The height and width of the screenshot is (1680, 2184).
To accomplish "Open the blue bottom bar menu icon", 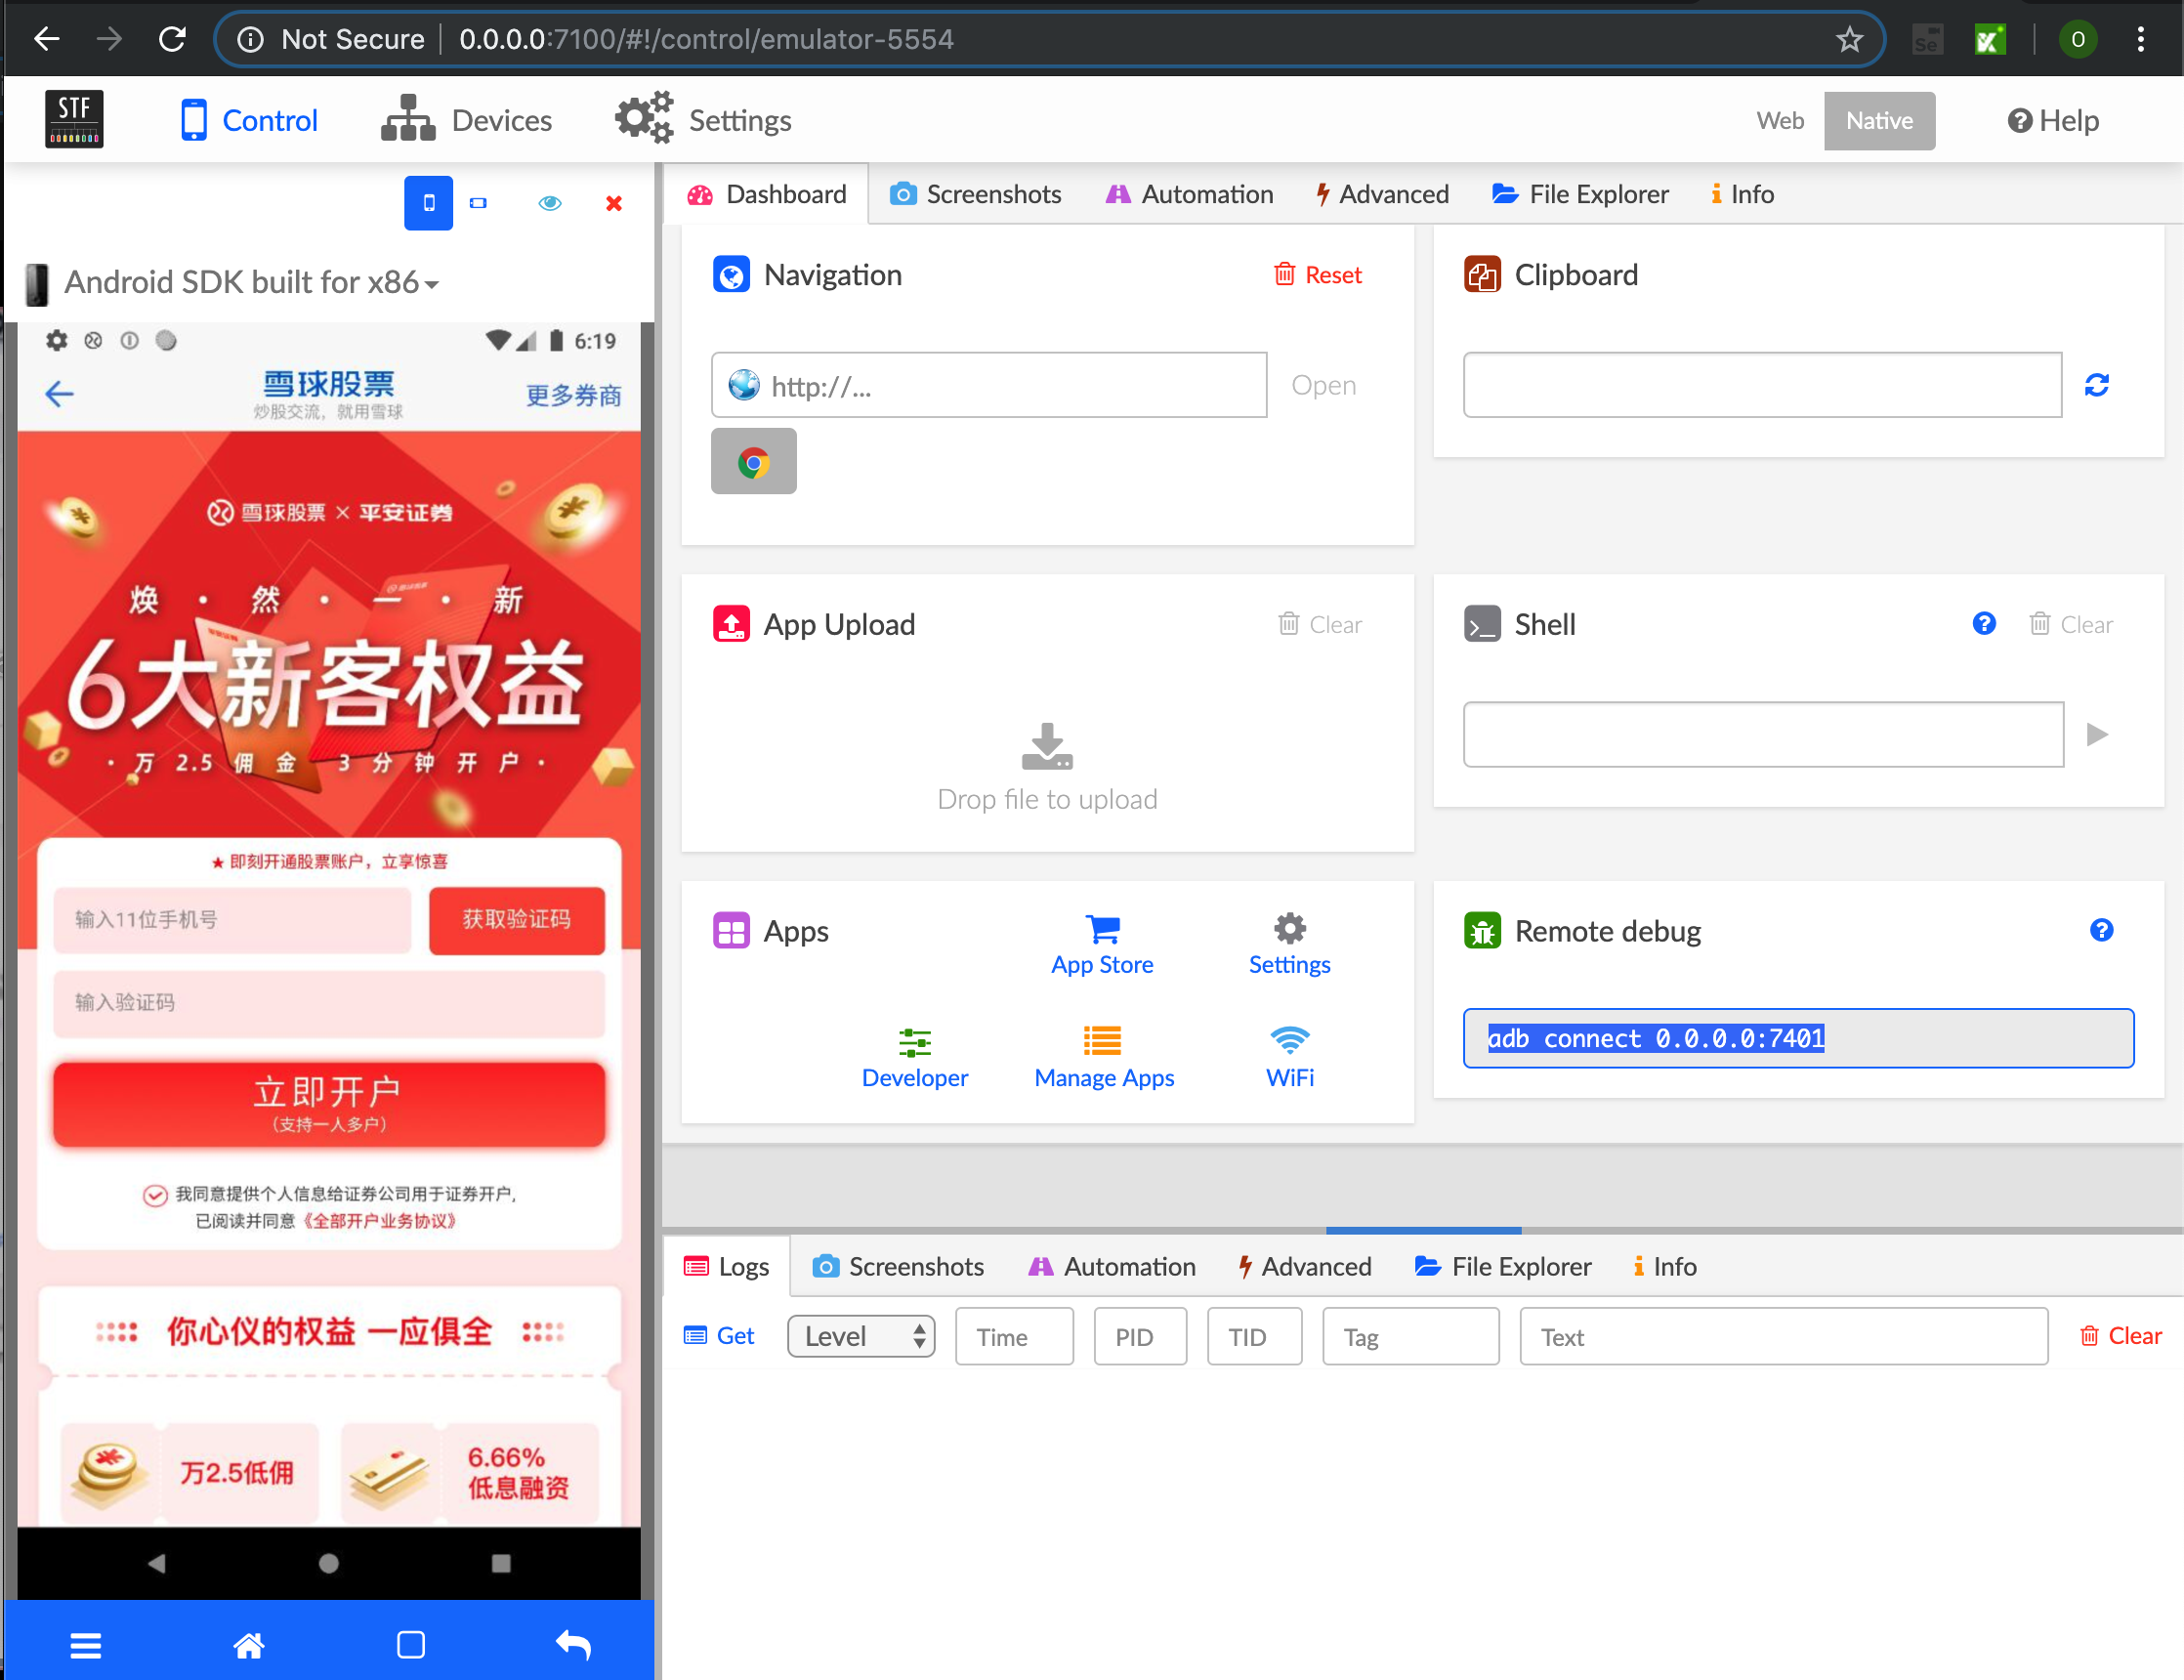I will [x=86, y=1645].
